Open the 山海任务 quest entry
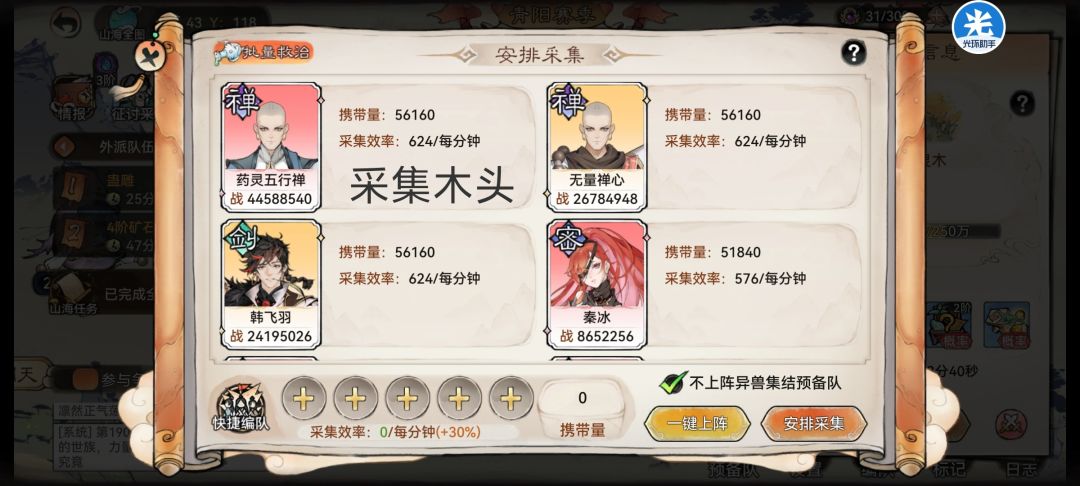The height and width of the screenshot is (486, 1080). (73, 294)
